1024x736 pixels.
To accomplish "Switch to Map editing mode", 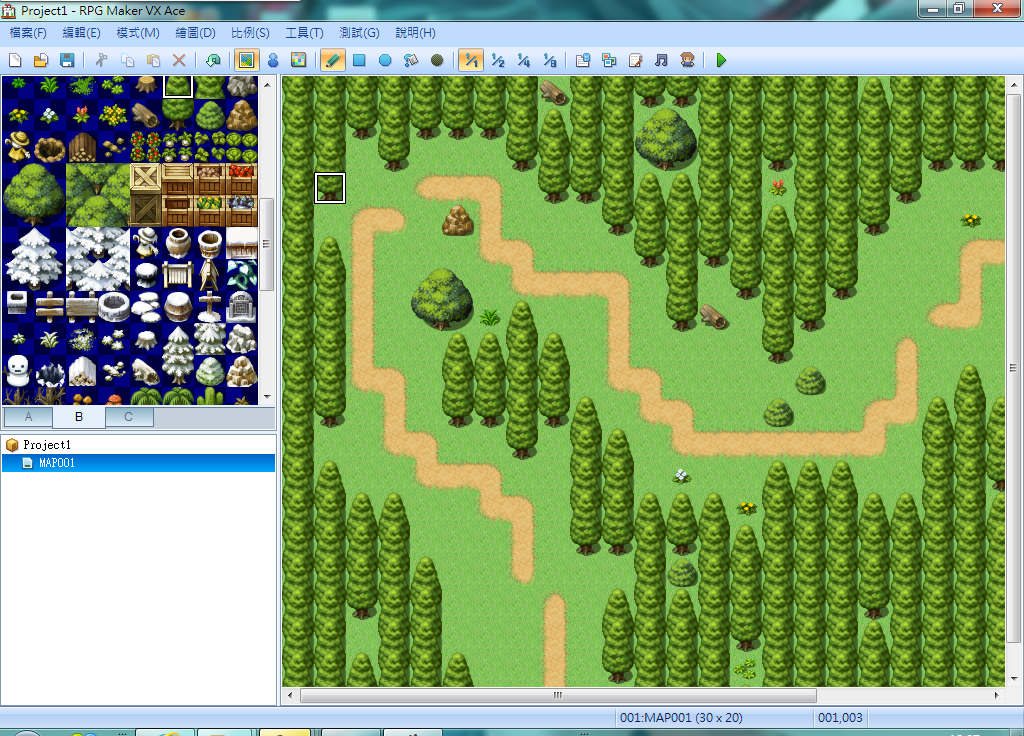I will click(246, 61).
